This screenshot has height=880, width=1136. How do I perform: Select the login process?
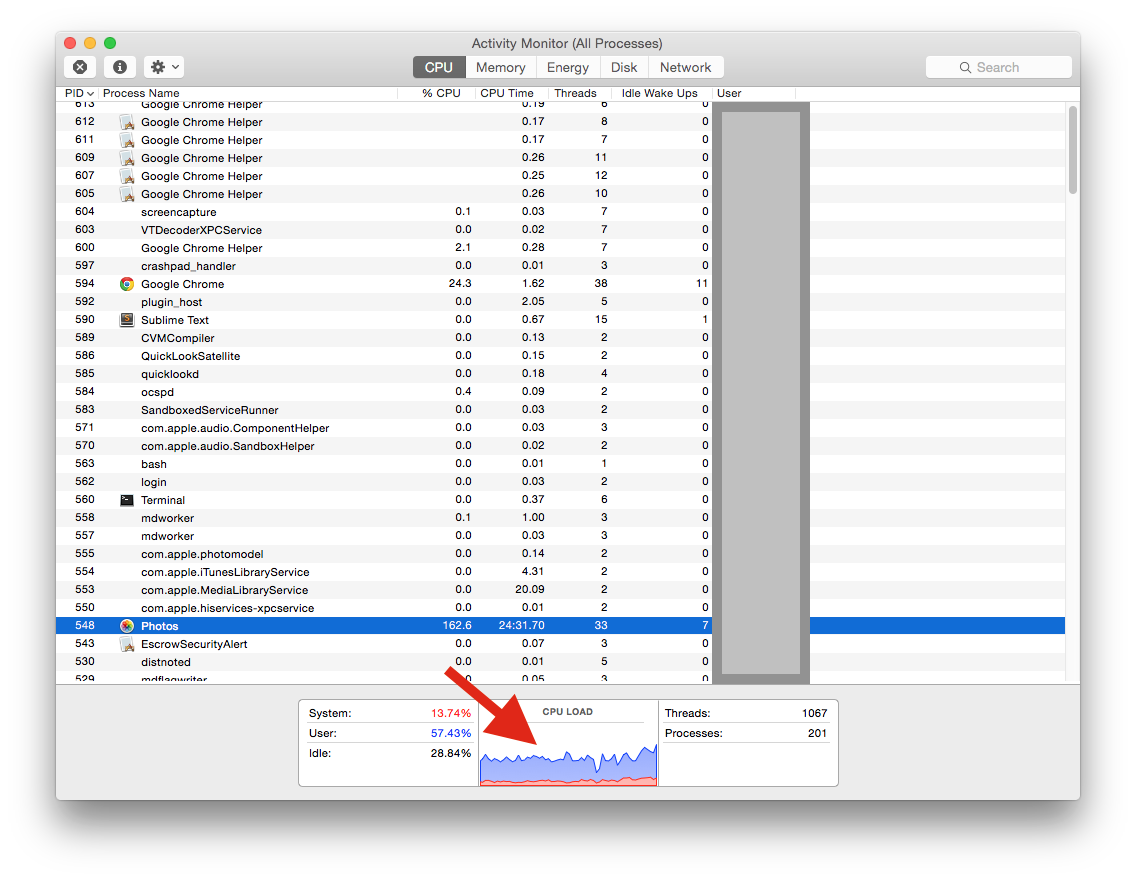pyautogui.click(x=560, y=482)
